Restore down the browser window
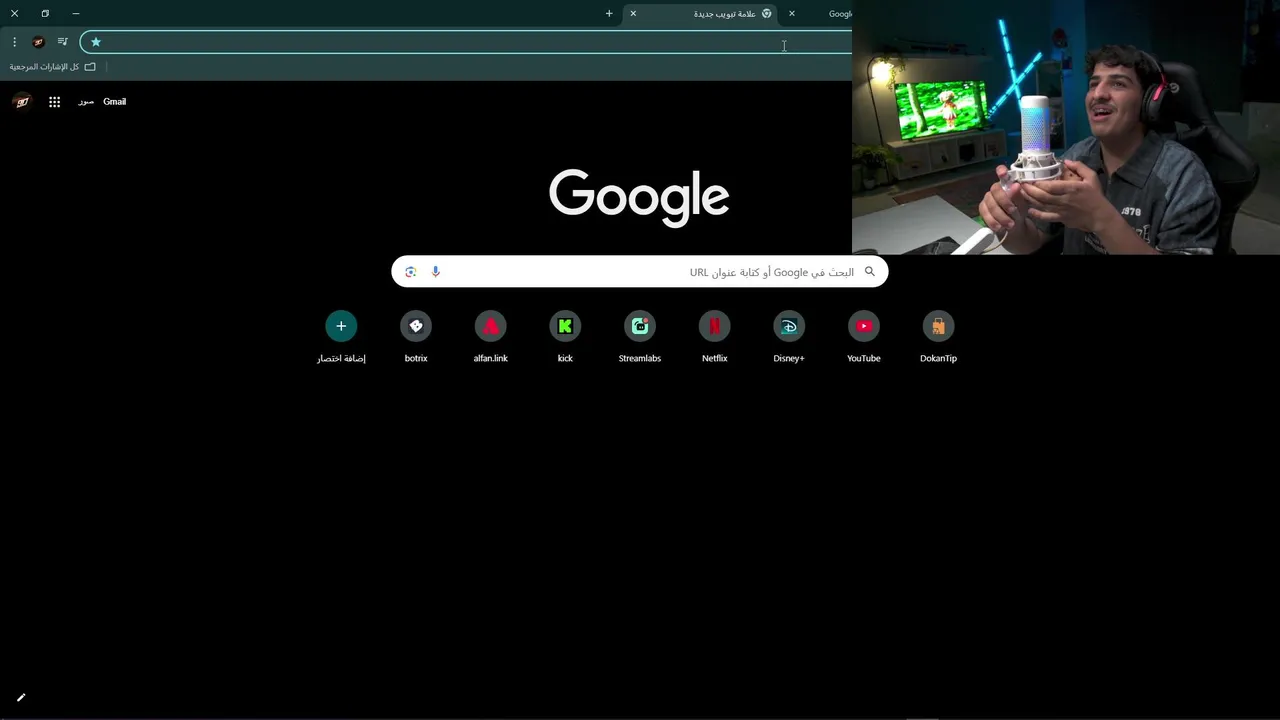Screen dimensions: 1280x720 coord(45,14)
